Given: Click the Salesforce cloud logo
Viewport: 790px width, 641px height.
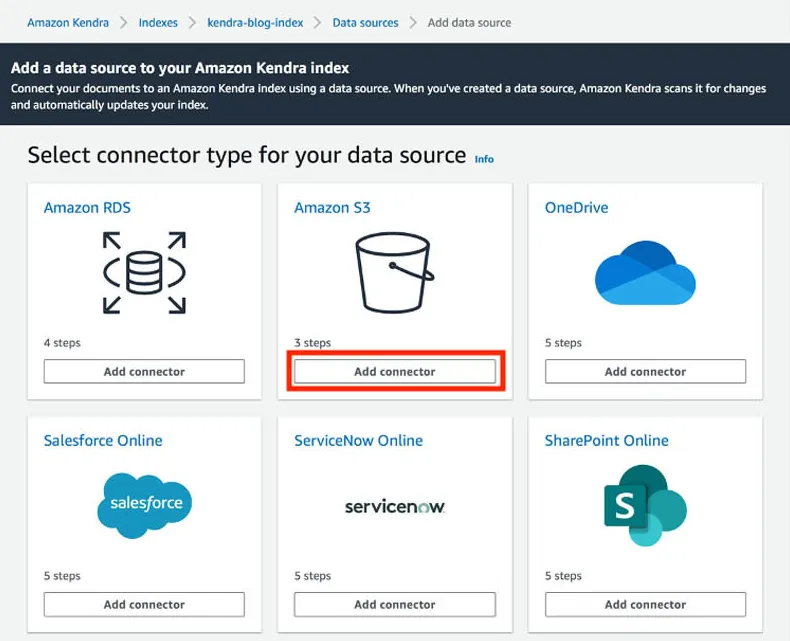Looking at the screenshot, I should pos(145,505).
